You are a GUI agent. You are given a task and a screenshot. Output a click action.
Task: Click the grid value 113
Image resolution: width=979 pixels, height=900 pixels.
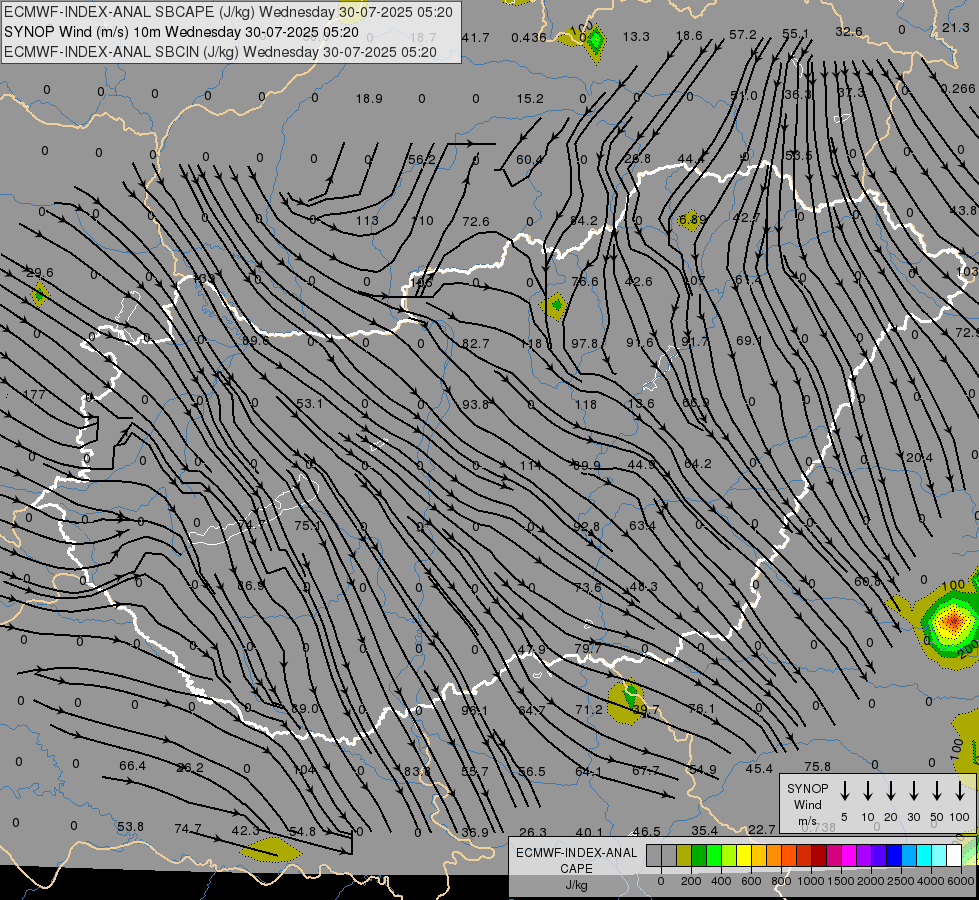coord(367,220)
